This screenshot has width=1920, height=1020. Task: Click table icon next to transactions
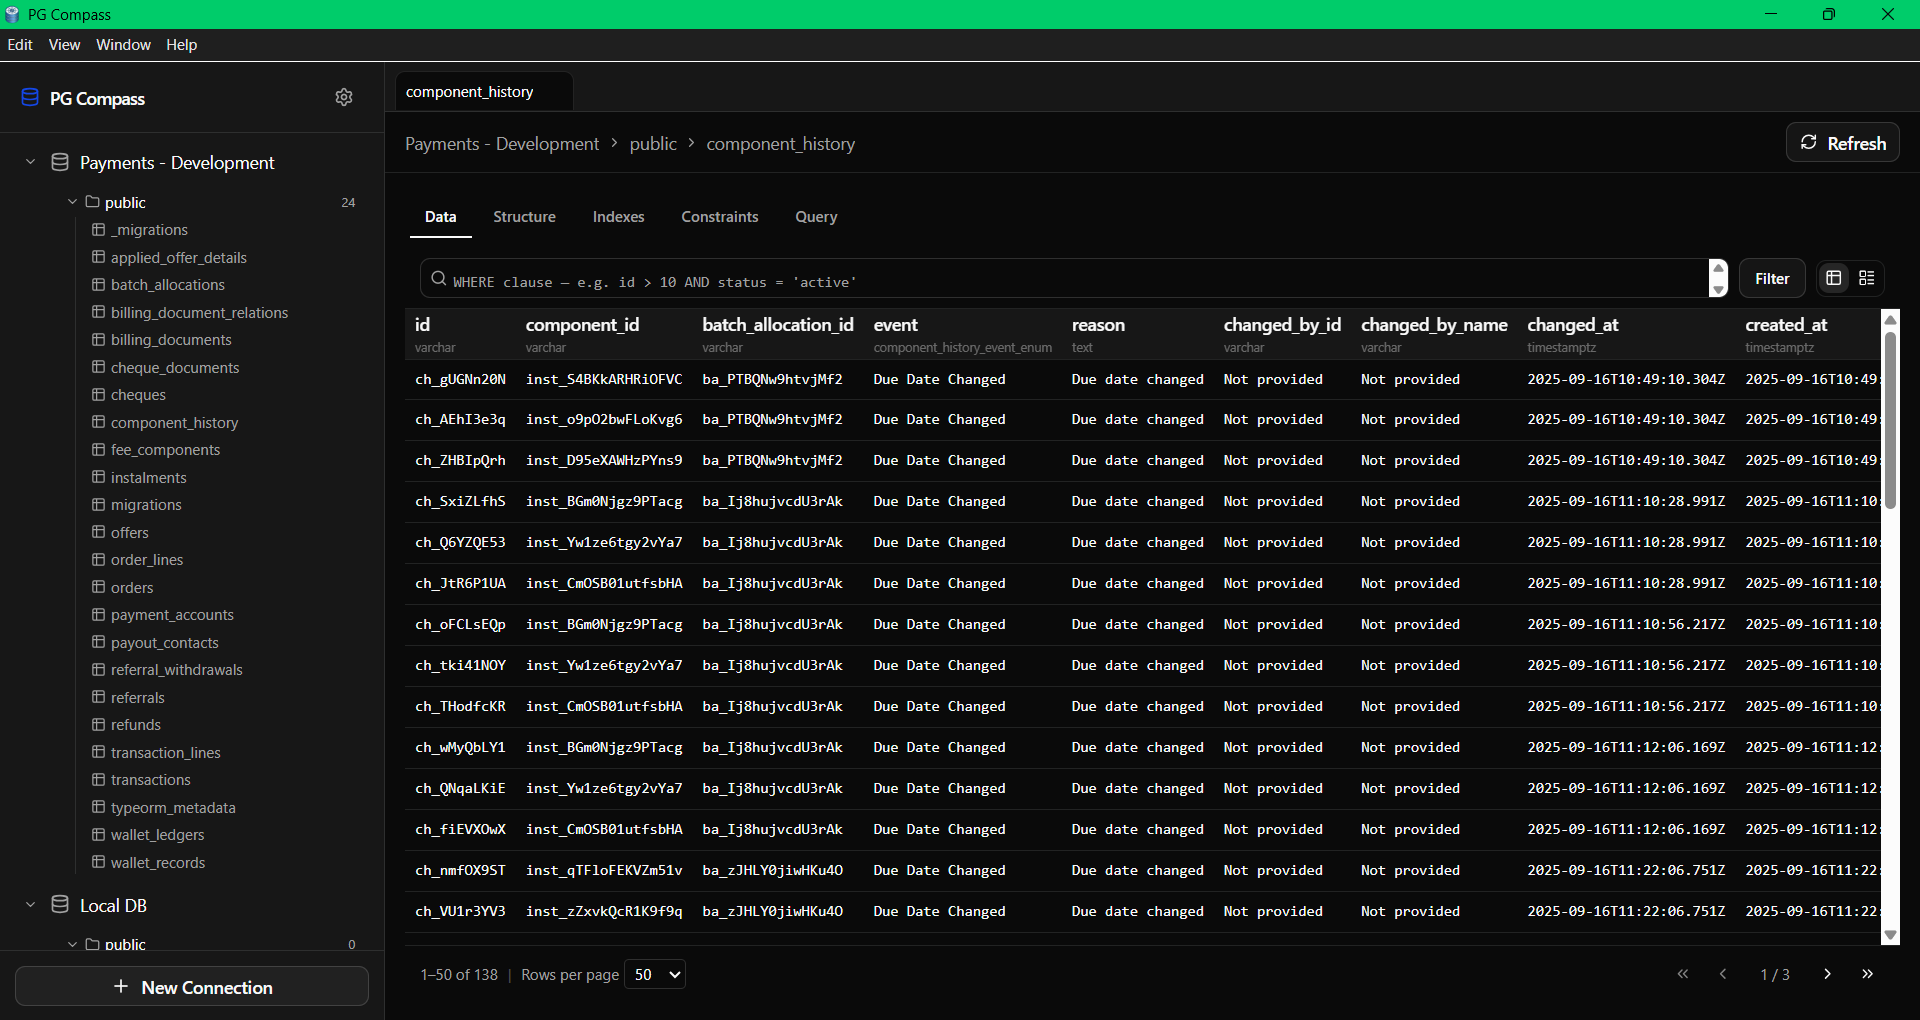point(98,779)
